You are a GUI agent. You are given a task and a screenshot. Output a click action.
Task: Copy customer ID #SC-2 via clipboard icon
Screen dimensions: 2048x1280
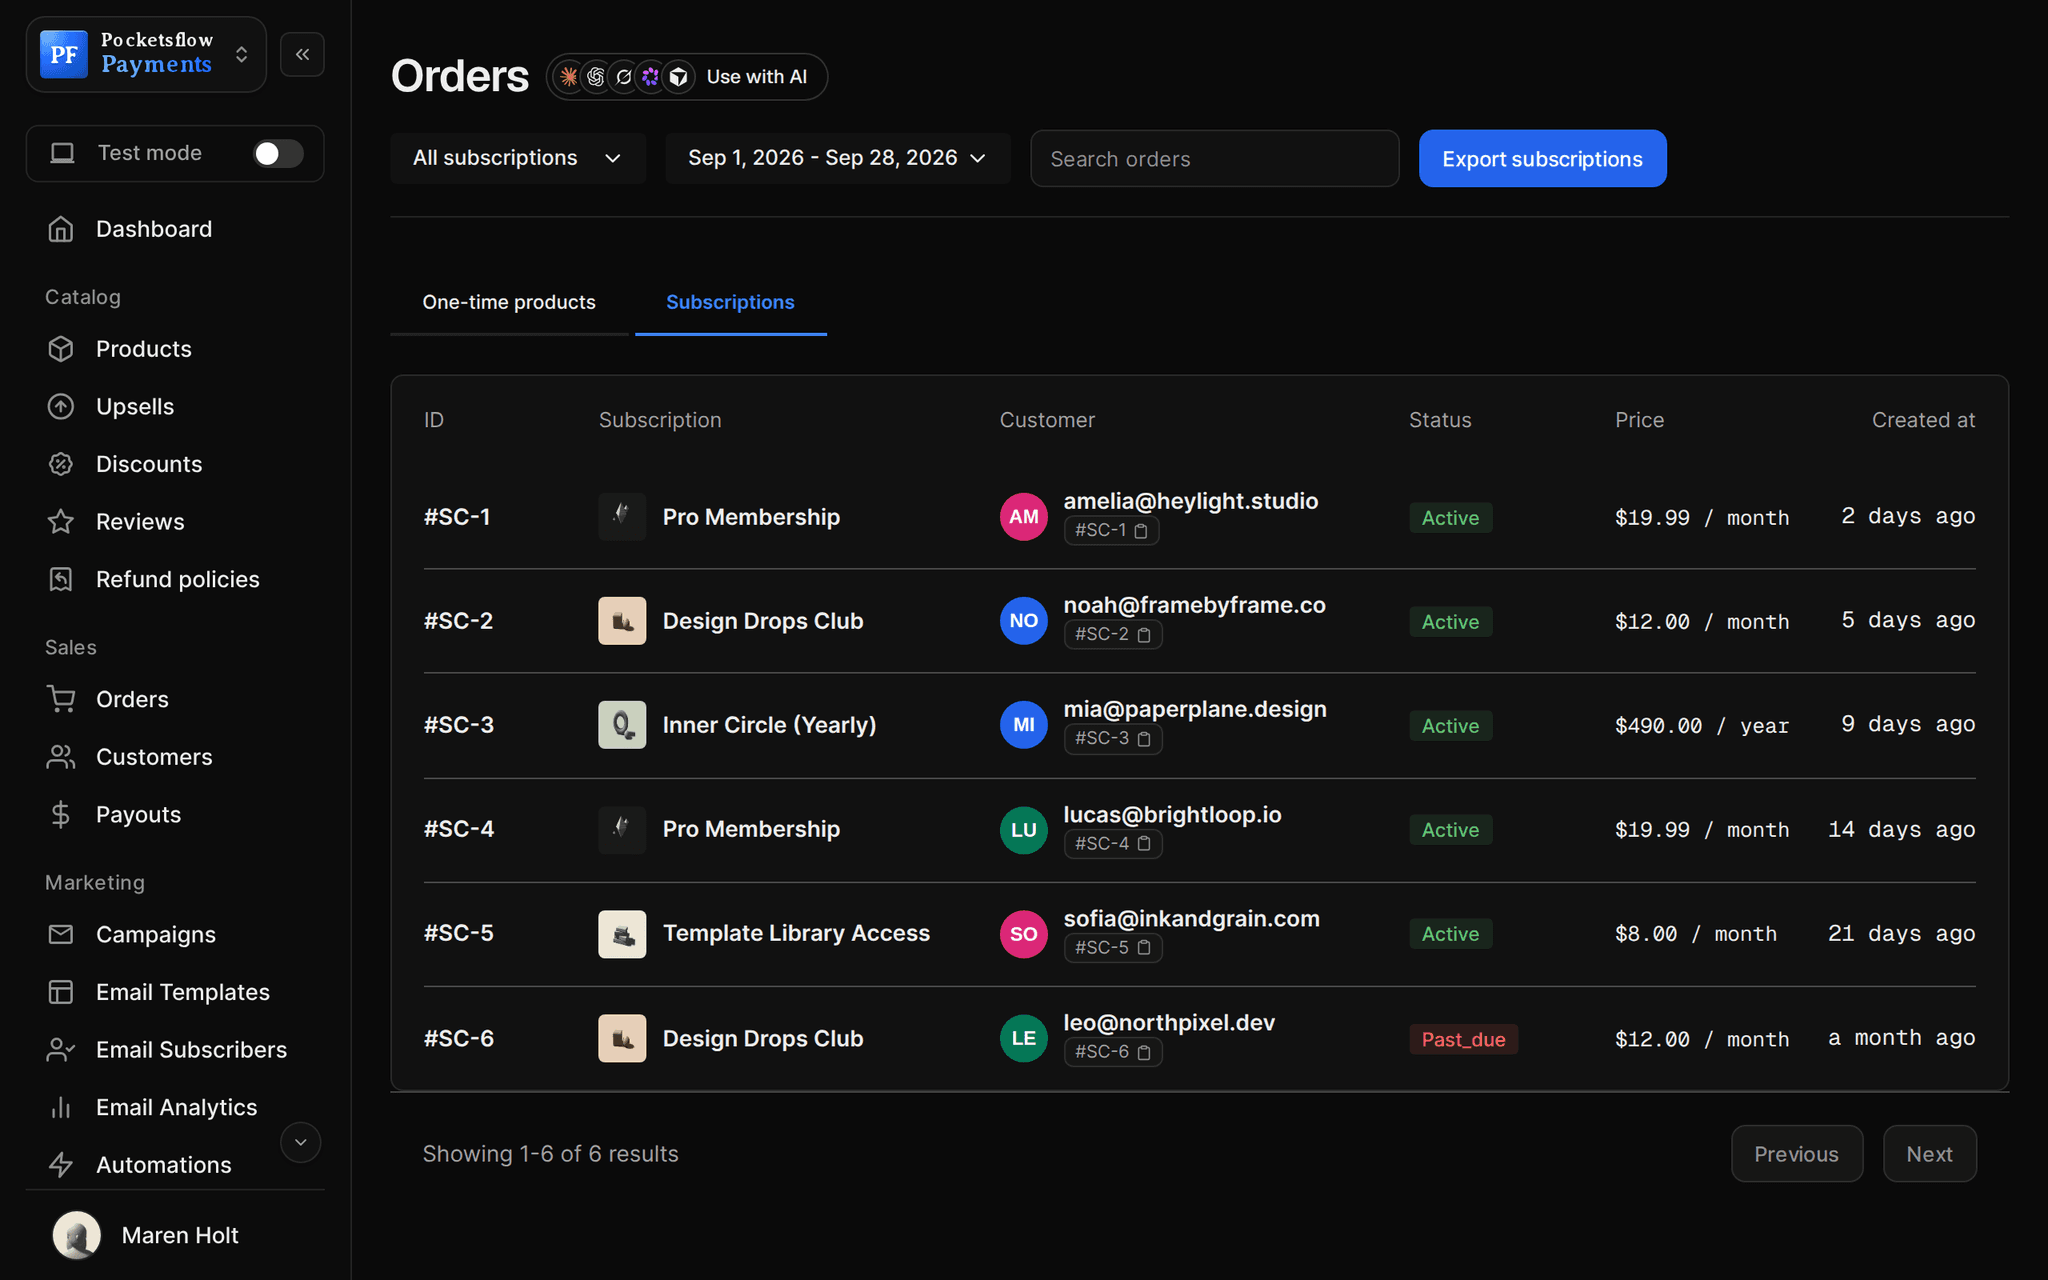point(1145,635)
